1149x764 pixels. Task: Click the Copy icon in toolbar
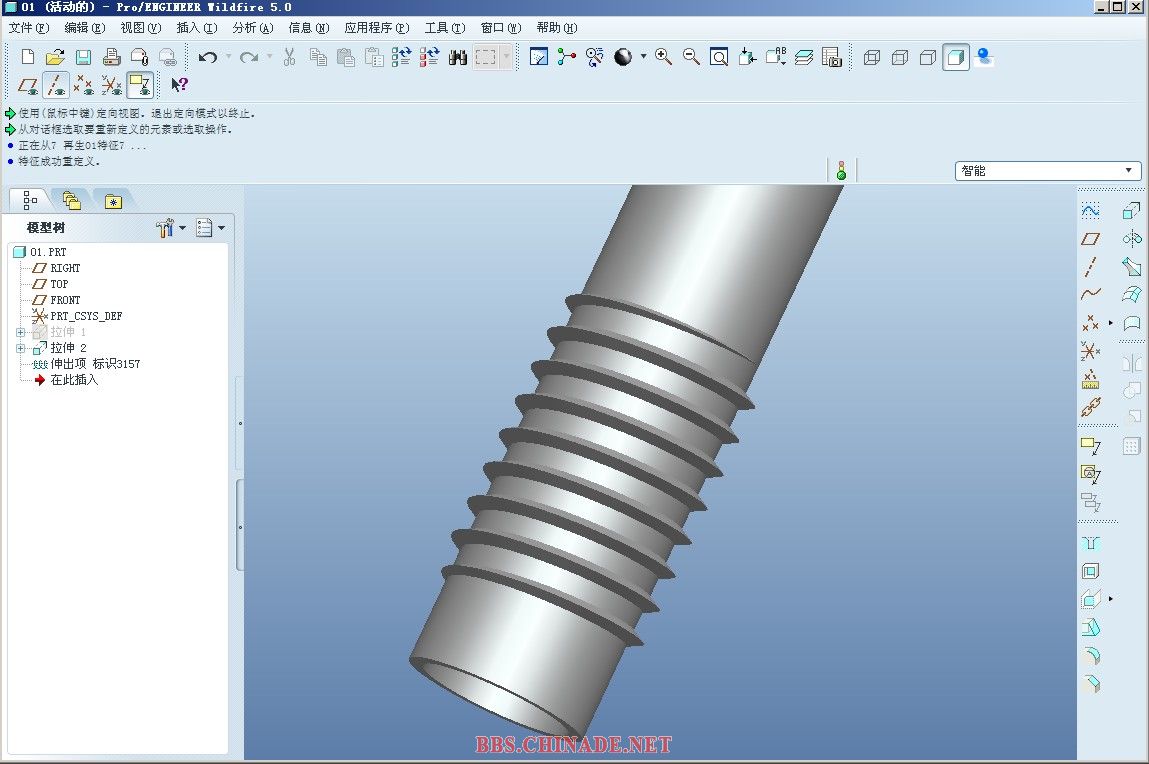point(318,57)
